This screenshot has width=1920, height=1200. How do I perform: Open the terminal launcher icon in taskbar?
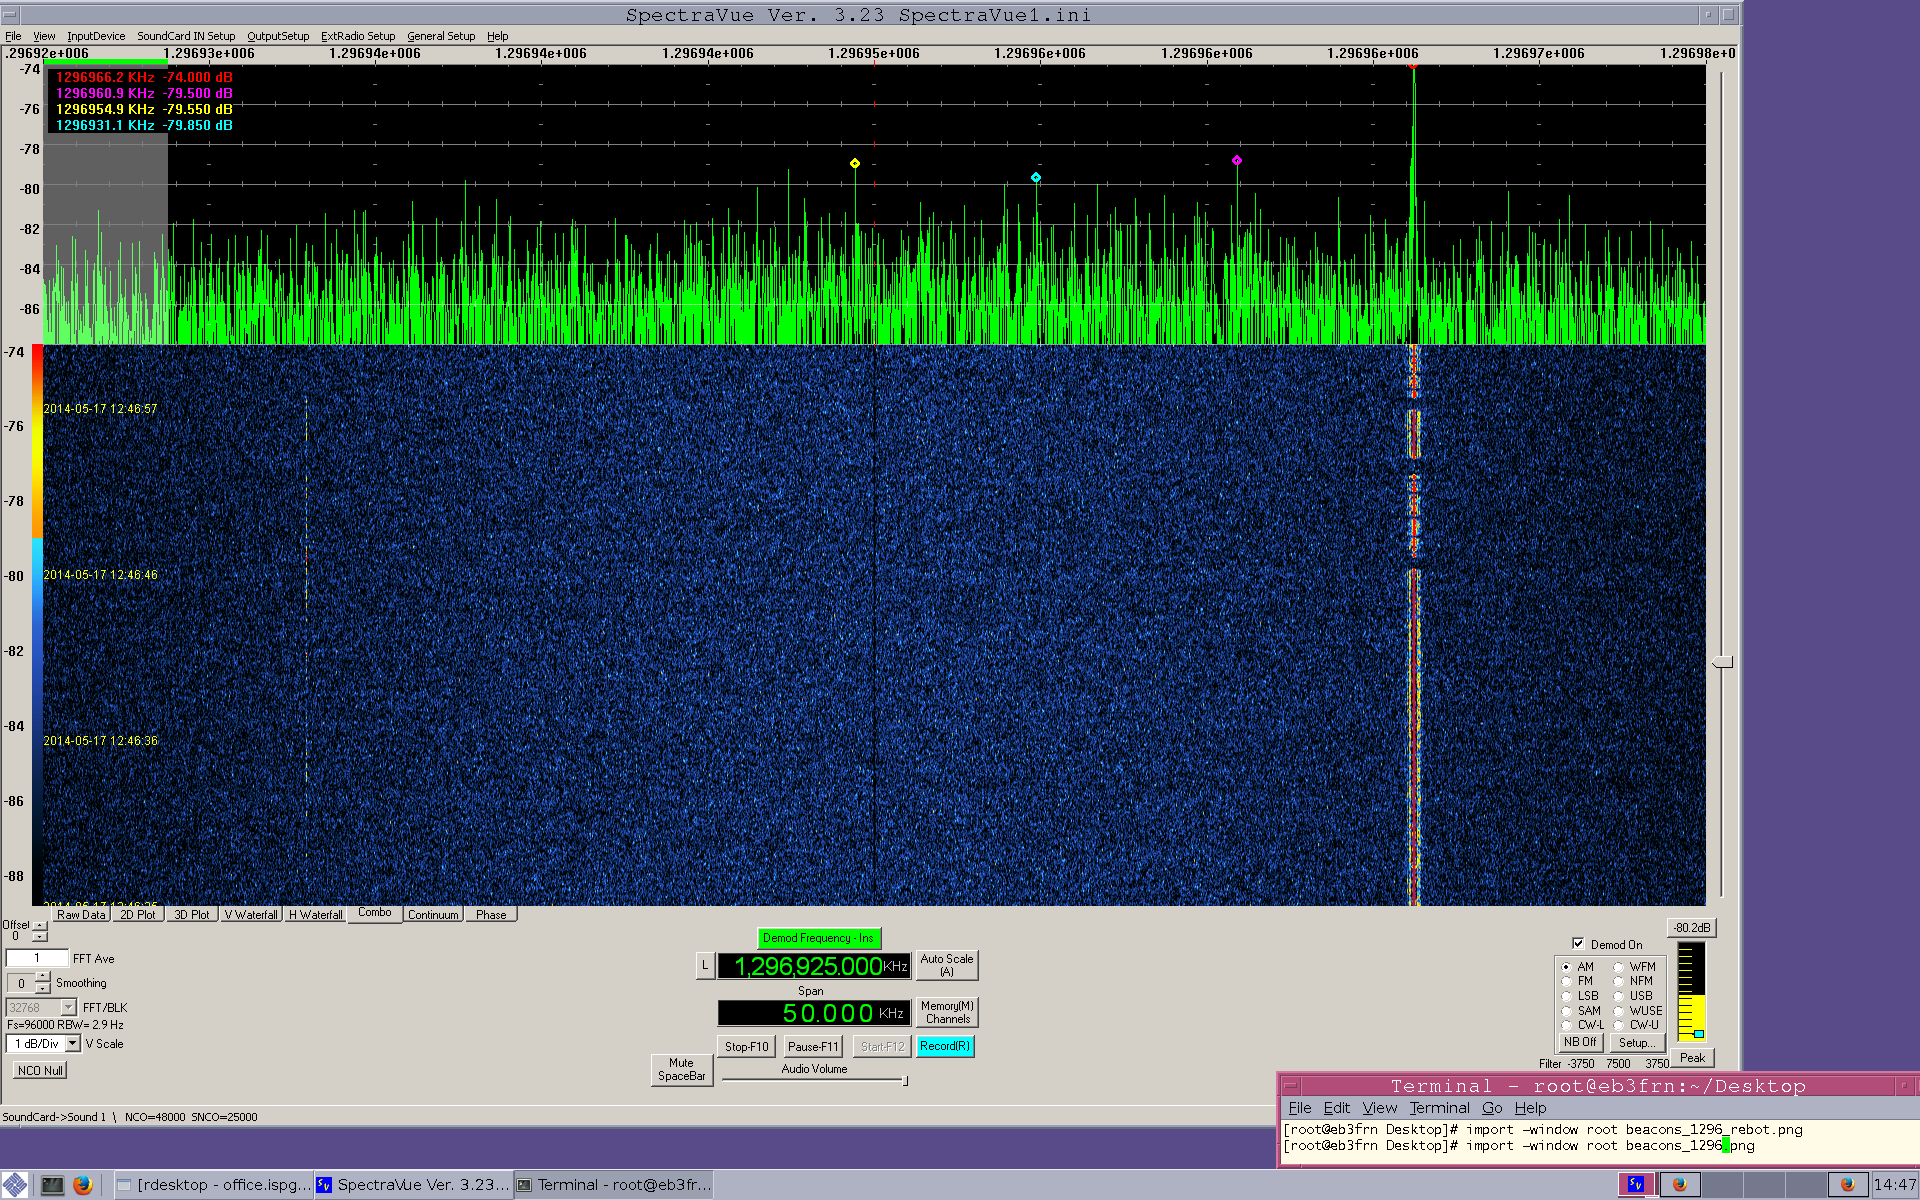[x=52, y=1185]
